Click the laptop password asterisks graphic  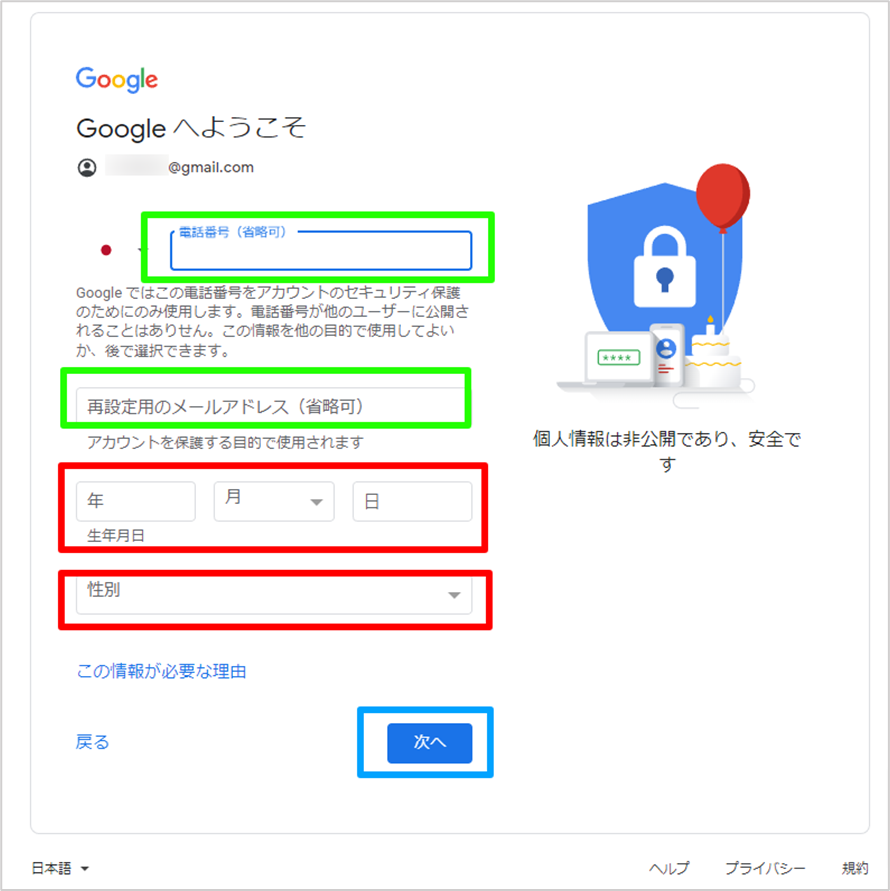(618, 357)
